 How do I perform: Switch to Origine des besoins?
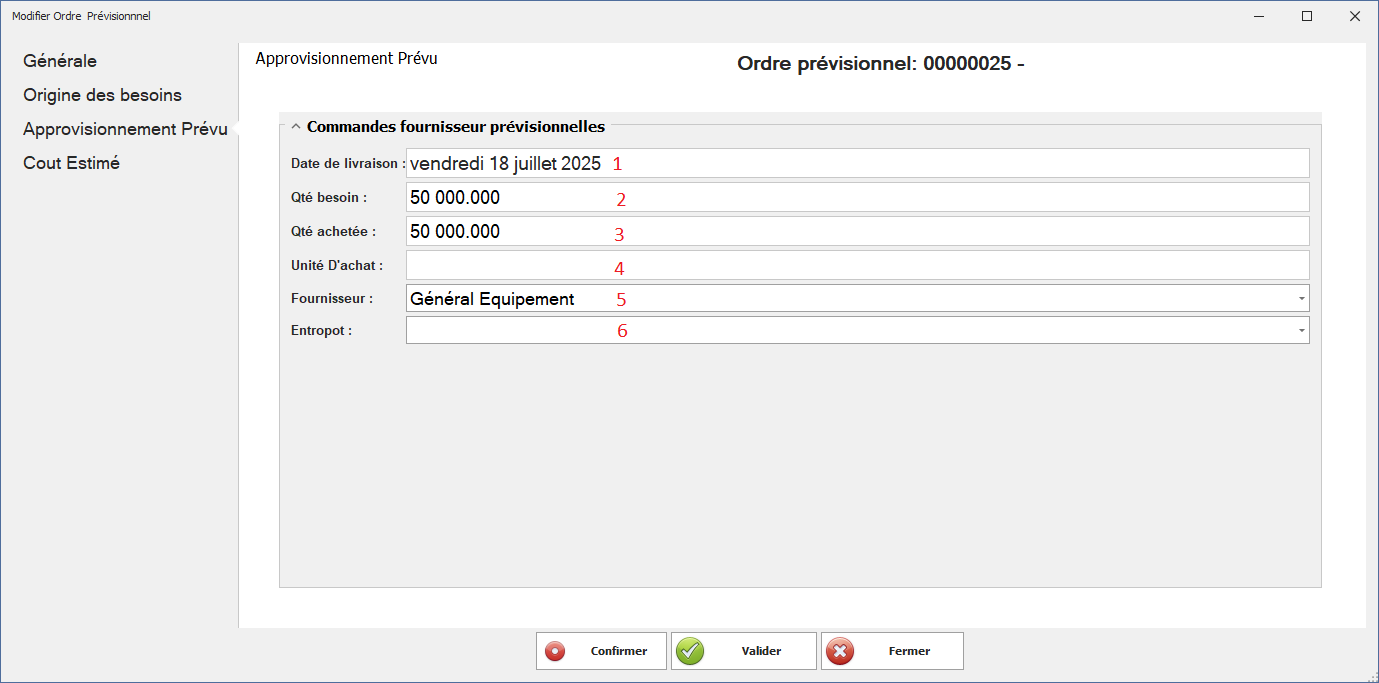(x=103, y=95)
